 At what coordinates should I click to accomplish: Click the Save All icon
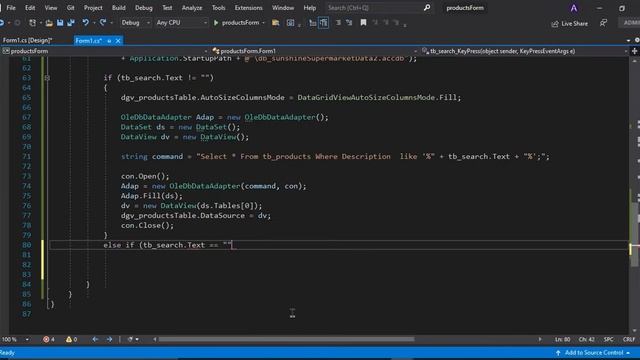pyautogui.click(x=71, y=23)
